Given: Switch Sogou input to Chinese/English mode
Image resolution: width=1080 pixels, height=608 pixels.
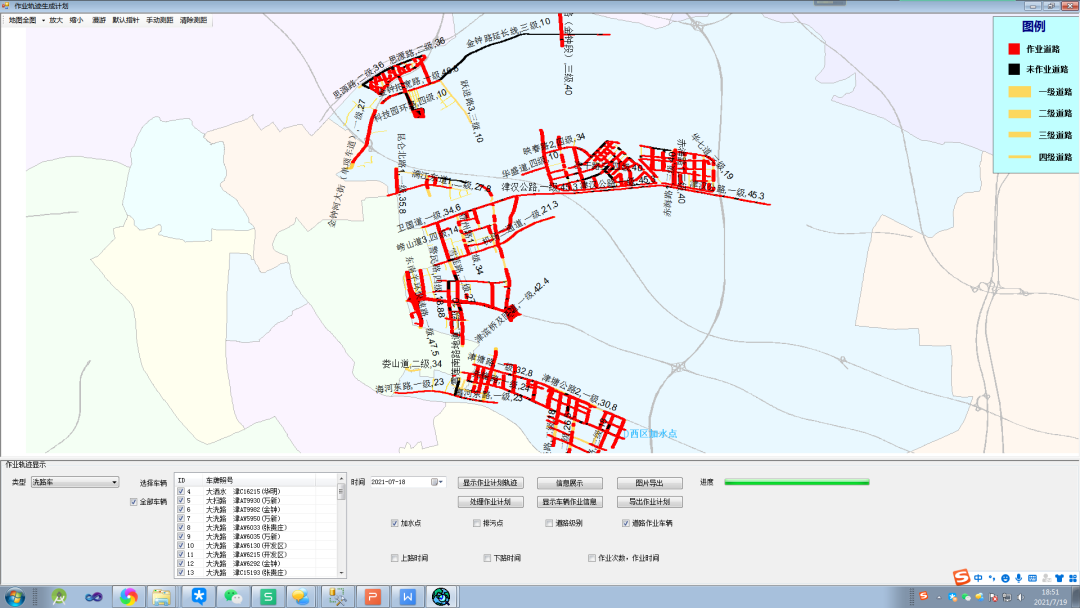Looking at the screenshot, I should 978,578.
